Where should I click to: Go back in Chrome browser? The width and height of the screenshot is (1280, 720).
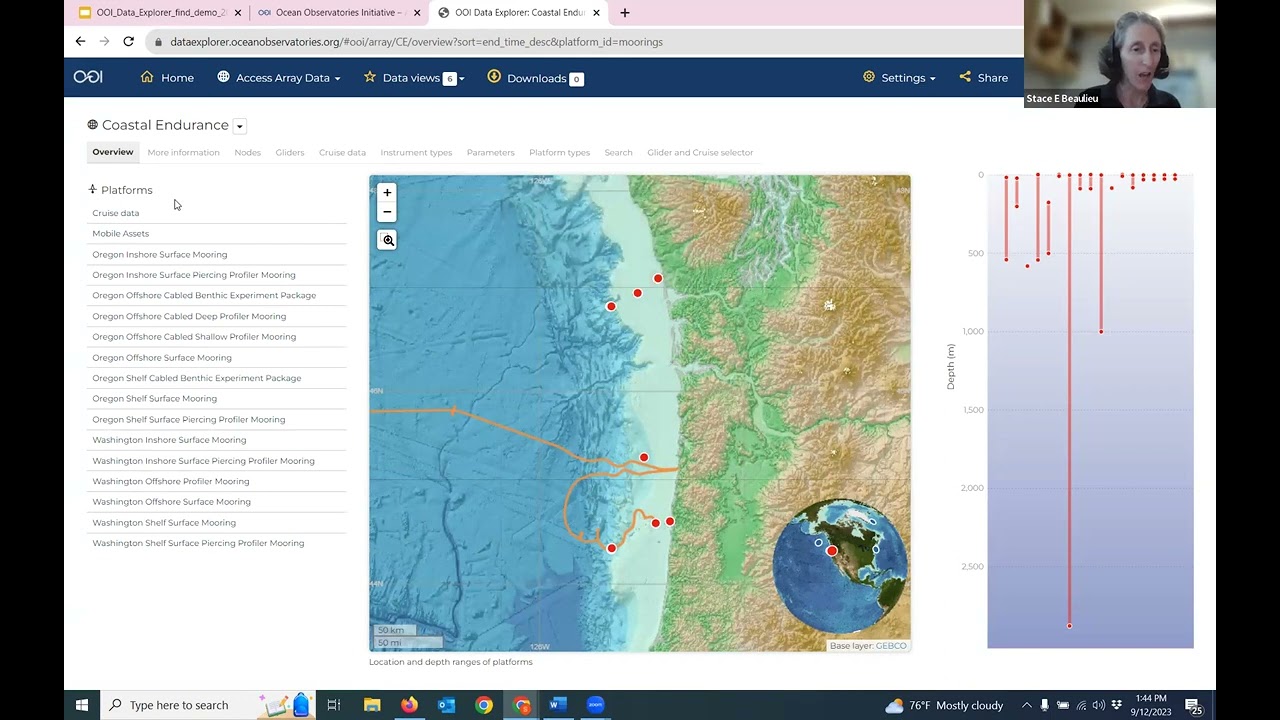[x=80, y=42]
